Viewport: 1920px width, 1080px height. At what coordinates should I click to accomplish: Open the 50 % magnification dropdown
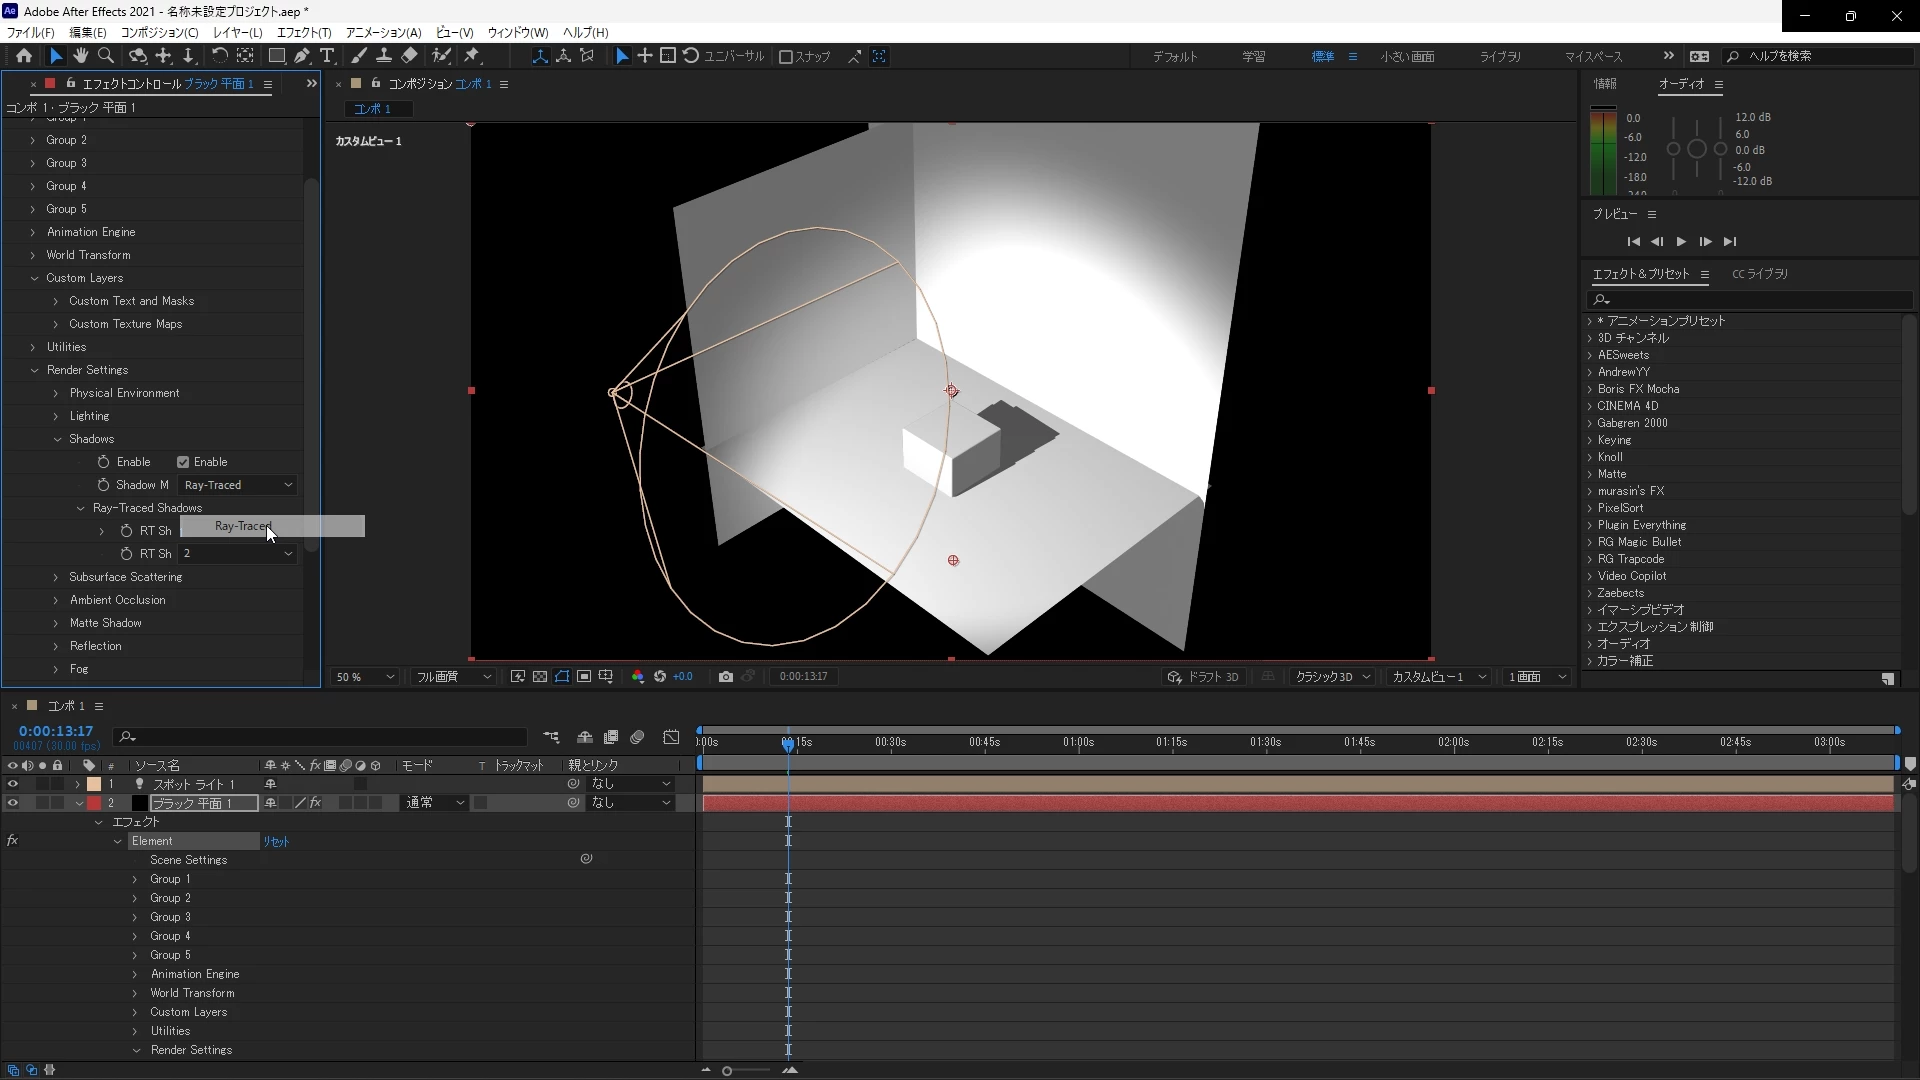pyautogui.click(x=365, y=677)
